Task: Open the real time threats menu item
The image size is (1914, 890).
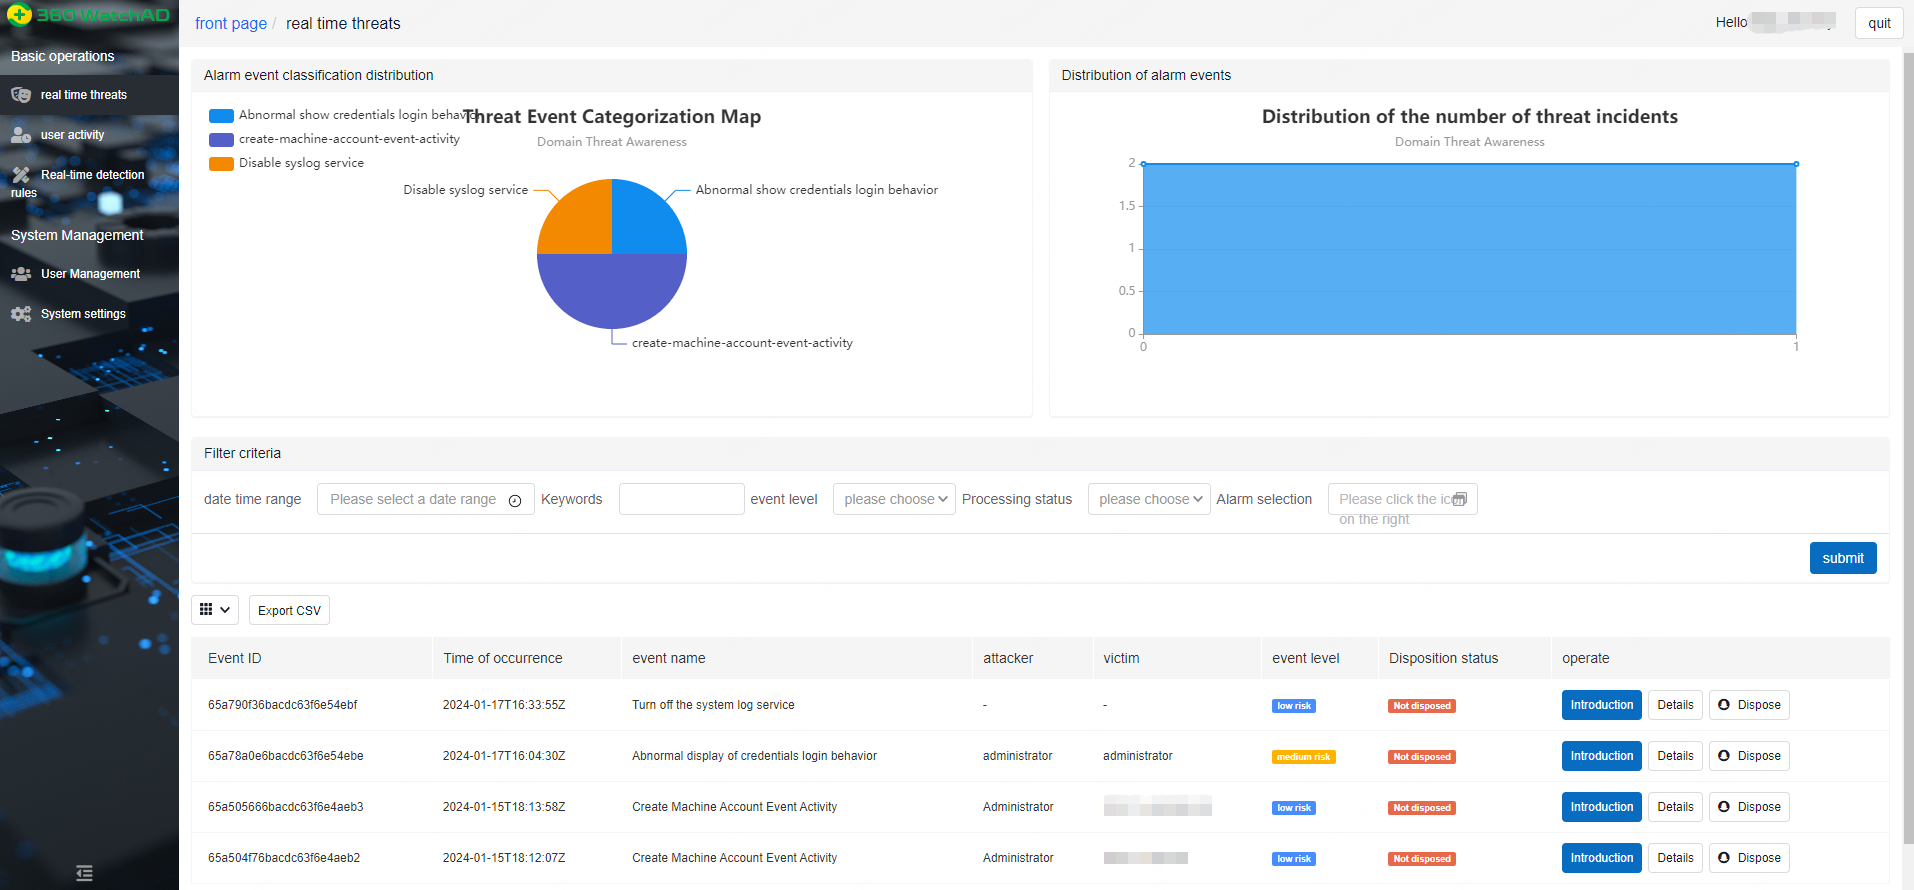Action: pyautogui.click(x=89, y=95)
